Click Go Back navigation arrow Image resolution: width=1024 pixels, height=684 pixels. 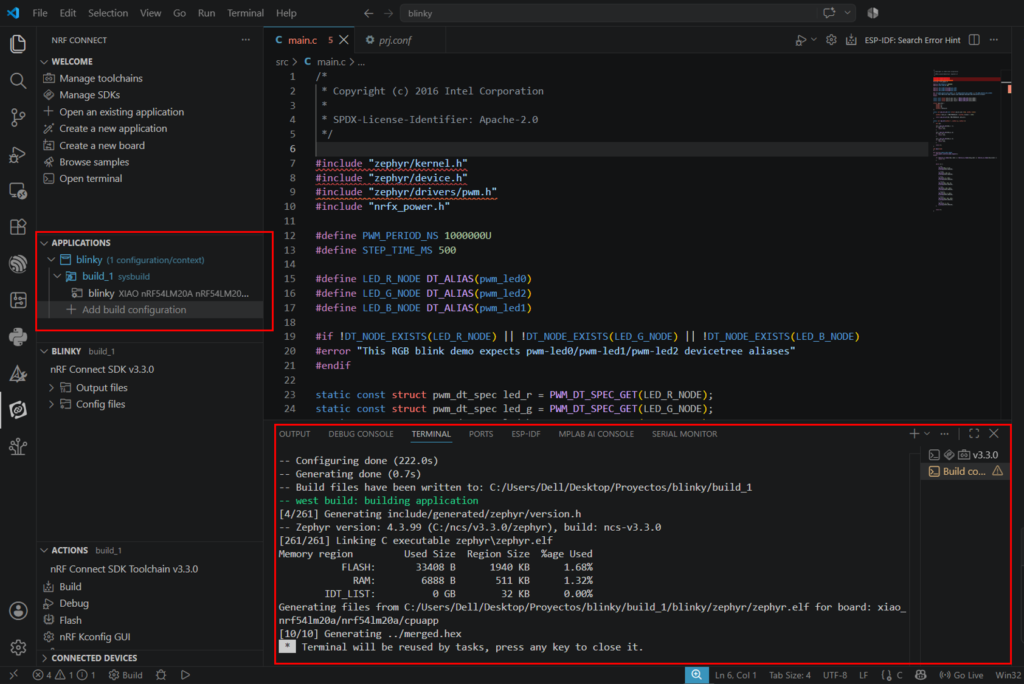368,13
